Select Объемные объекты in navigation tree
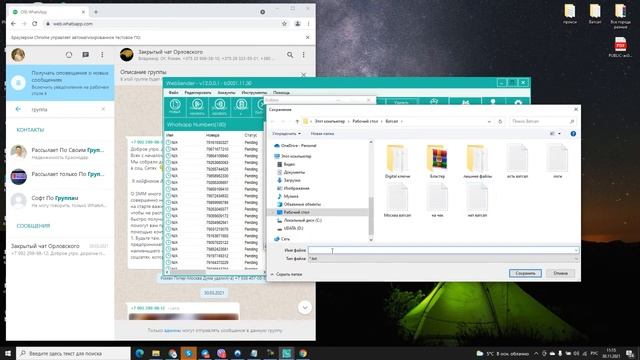 pyautogui.click(x=302, y=204)
